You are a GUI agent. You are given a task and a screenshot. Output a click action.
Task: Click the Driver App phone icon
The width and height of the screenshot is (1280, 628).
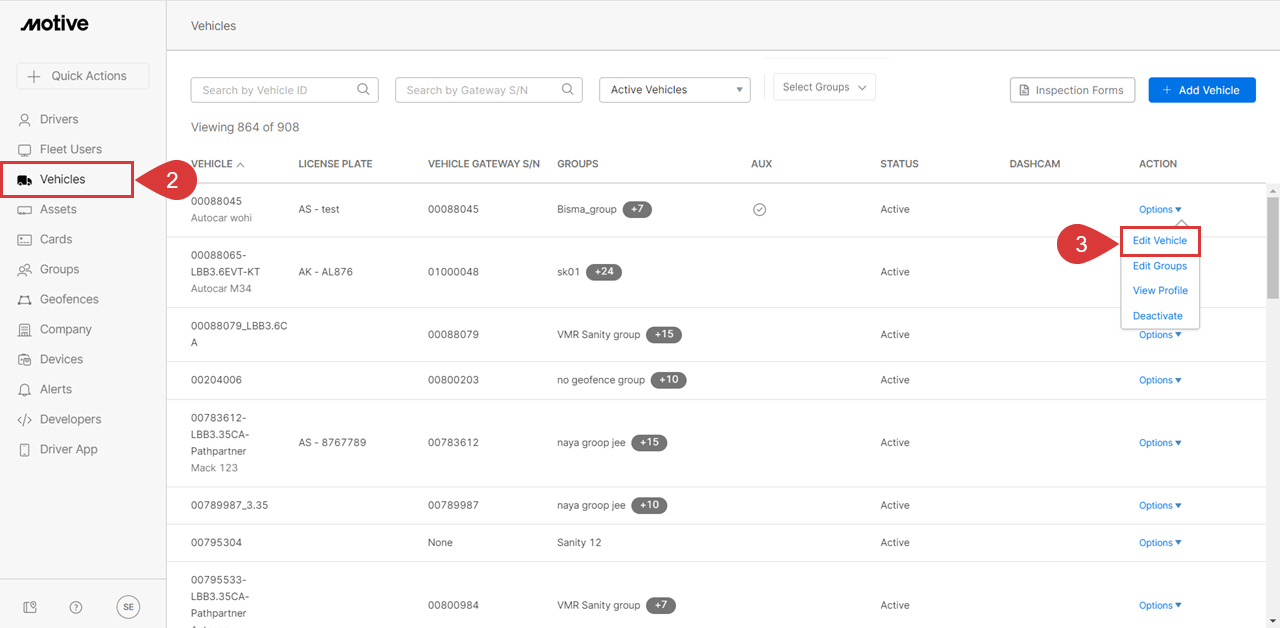tap(25, 449)
